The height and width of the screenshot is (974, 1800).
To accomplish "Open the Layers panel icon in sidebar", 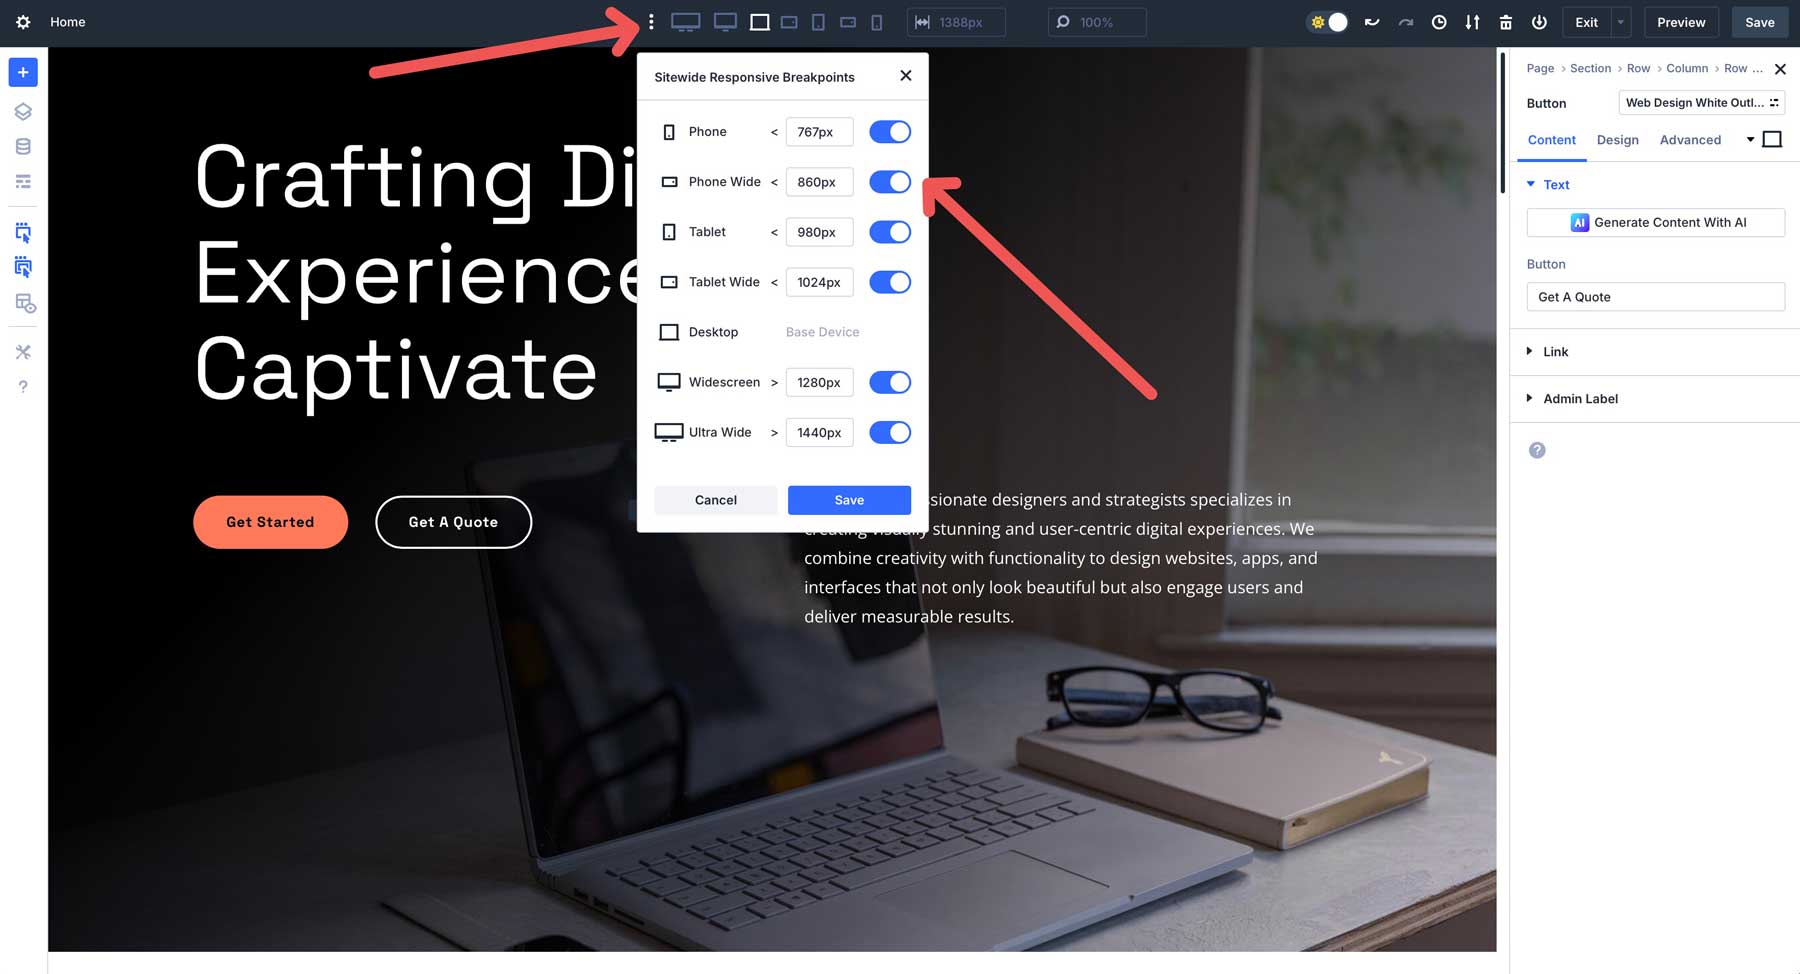I will (x=23, y=112).
